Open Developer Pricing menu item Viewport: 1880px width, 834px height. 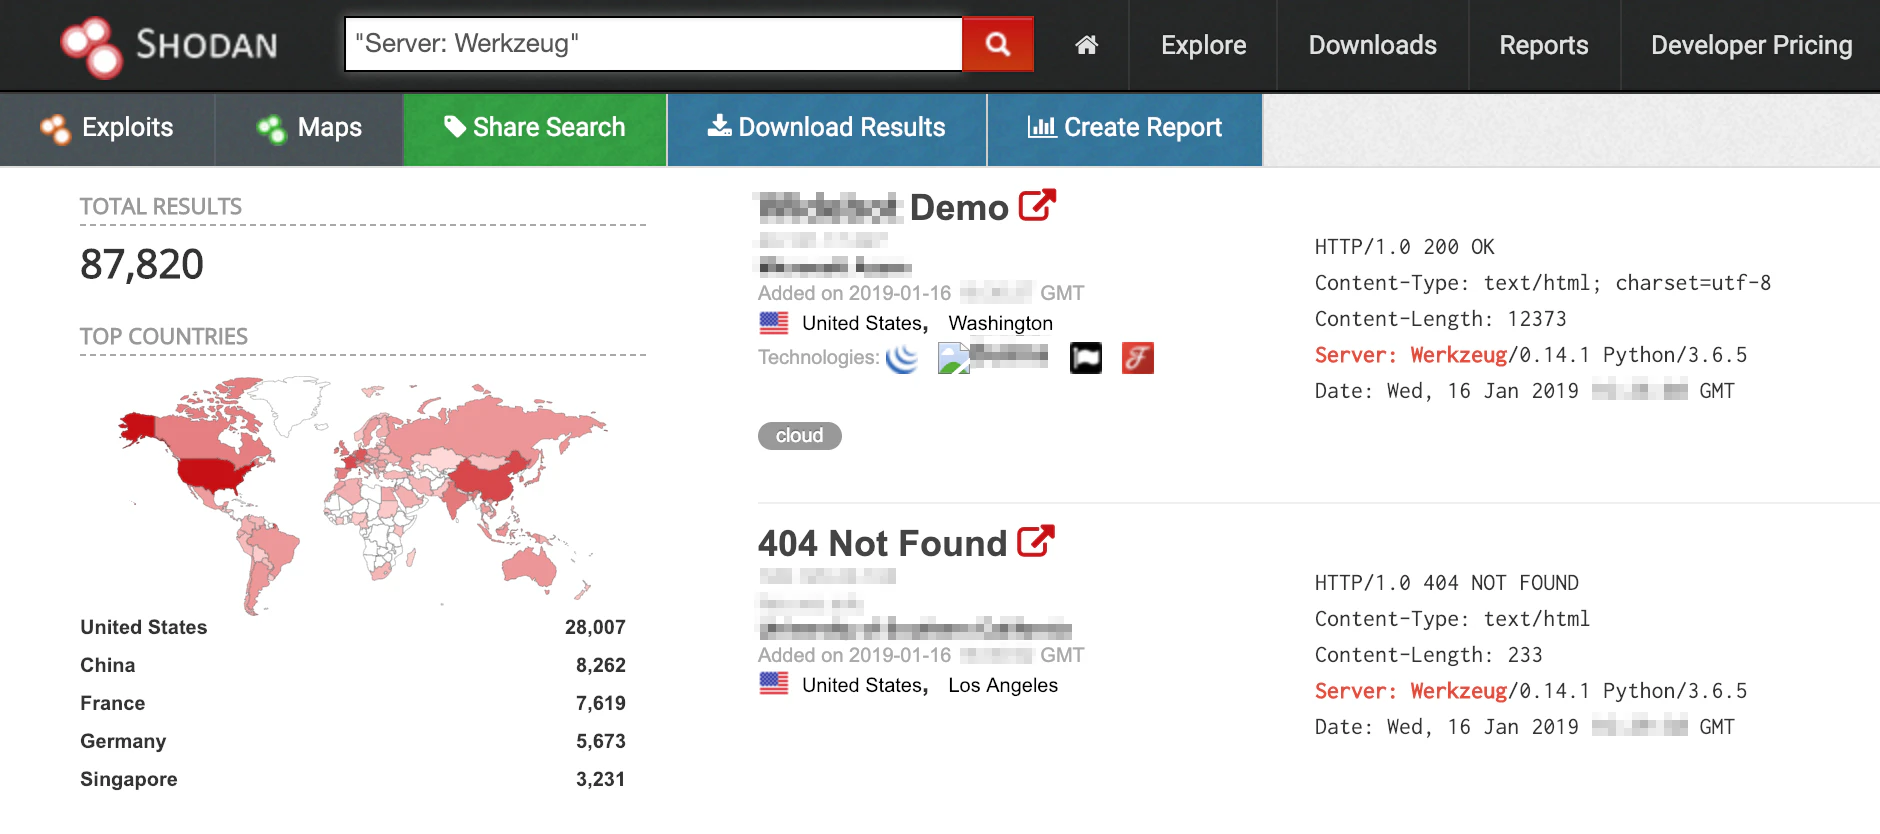[x=1751, y=45]
